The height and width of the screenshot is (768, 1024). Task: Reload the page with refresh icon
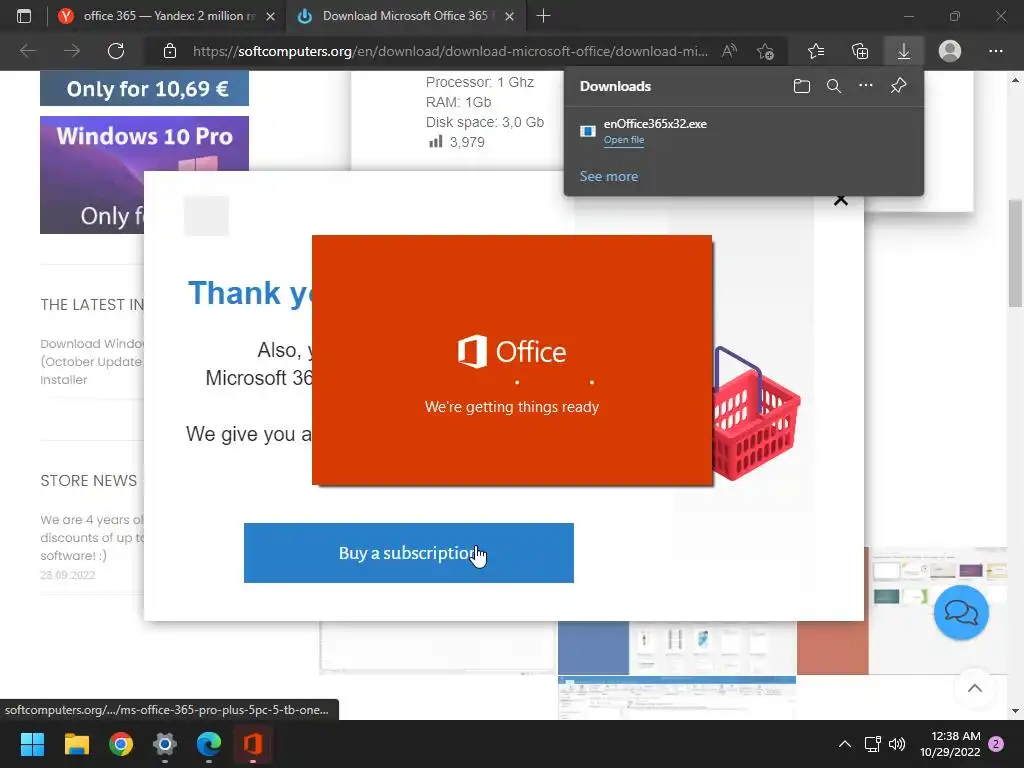click(x=116, y=51)
